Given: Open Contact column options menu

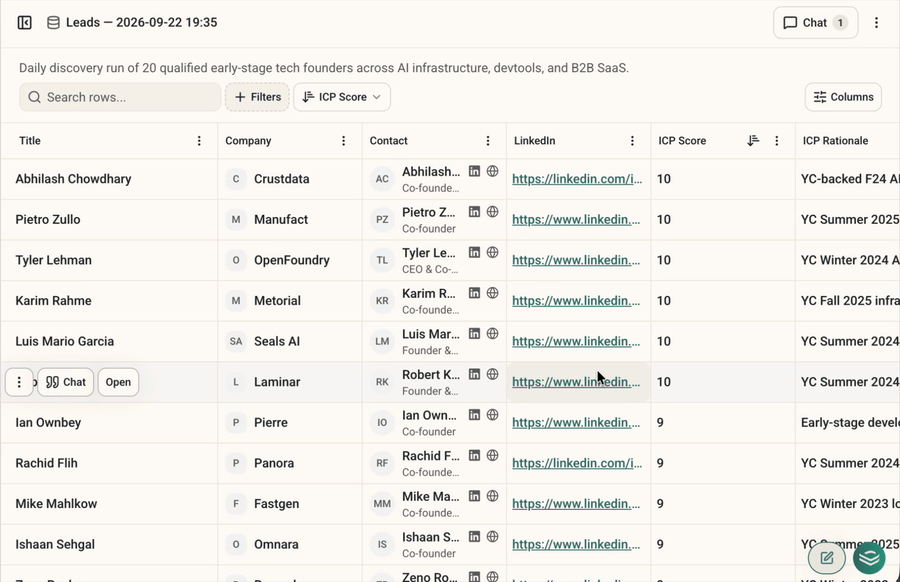Looking at the screenshot, I should 488,141.
